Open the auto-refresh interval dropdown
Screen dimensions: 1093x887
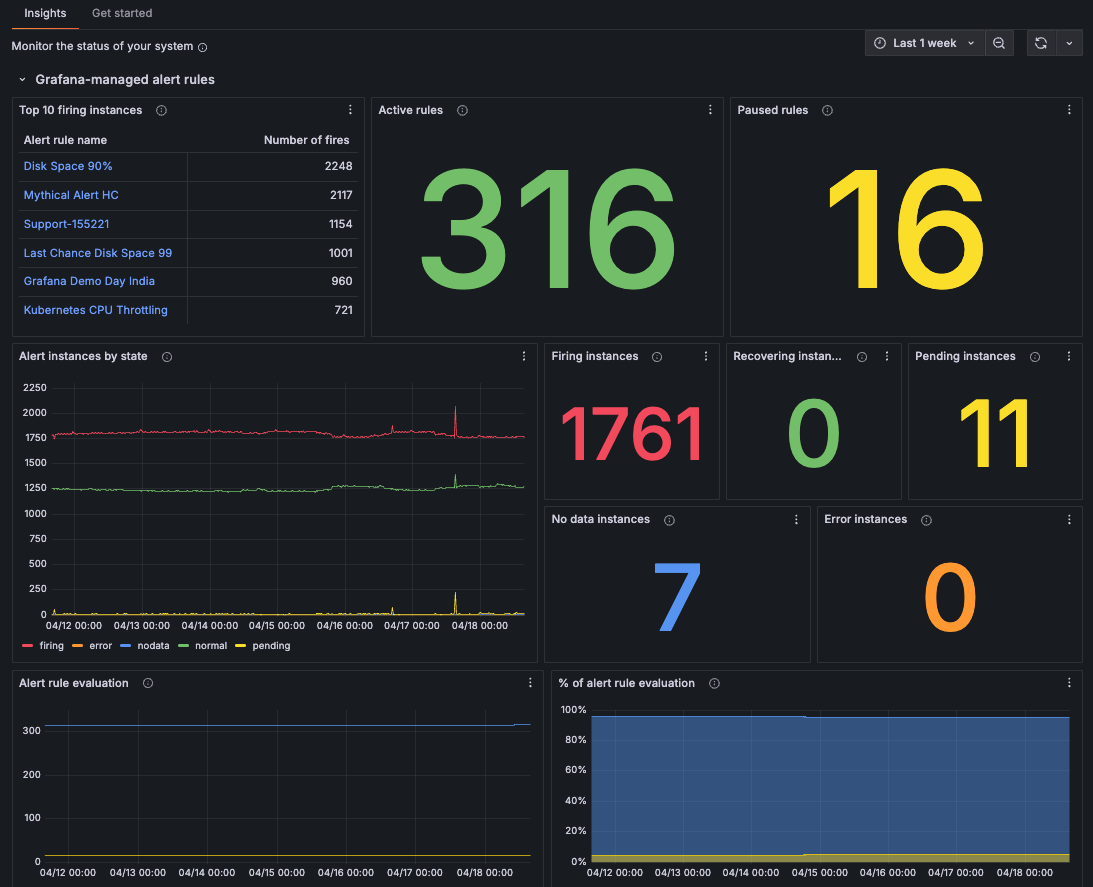point(1069,43)
